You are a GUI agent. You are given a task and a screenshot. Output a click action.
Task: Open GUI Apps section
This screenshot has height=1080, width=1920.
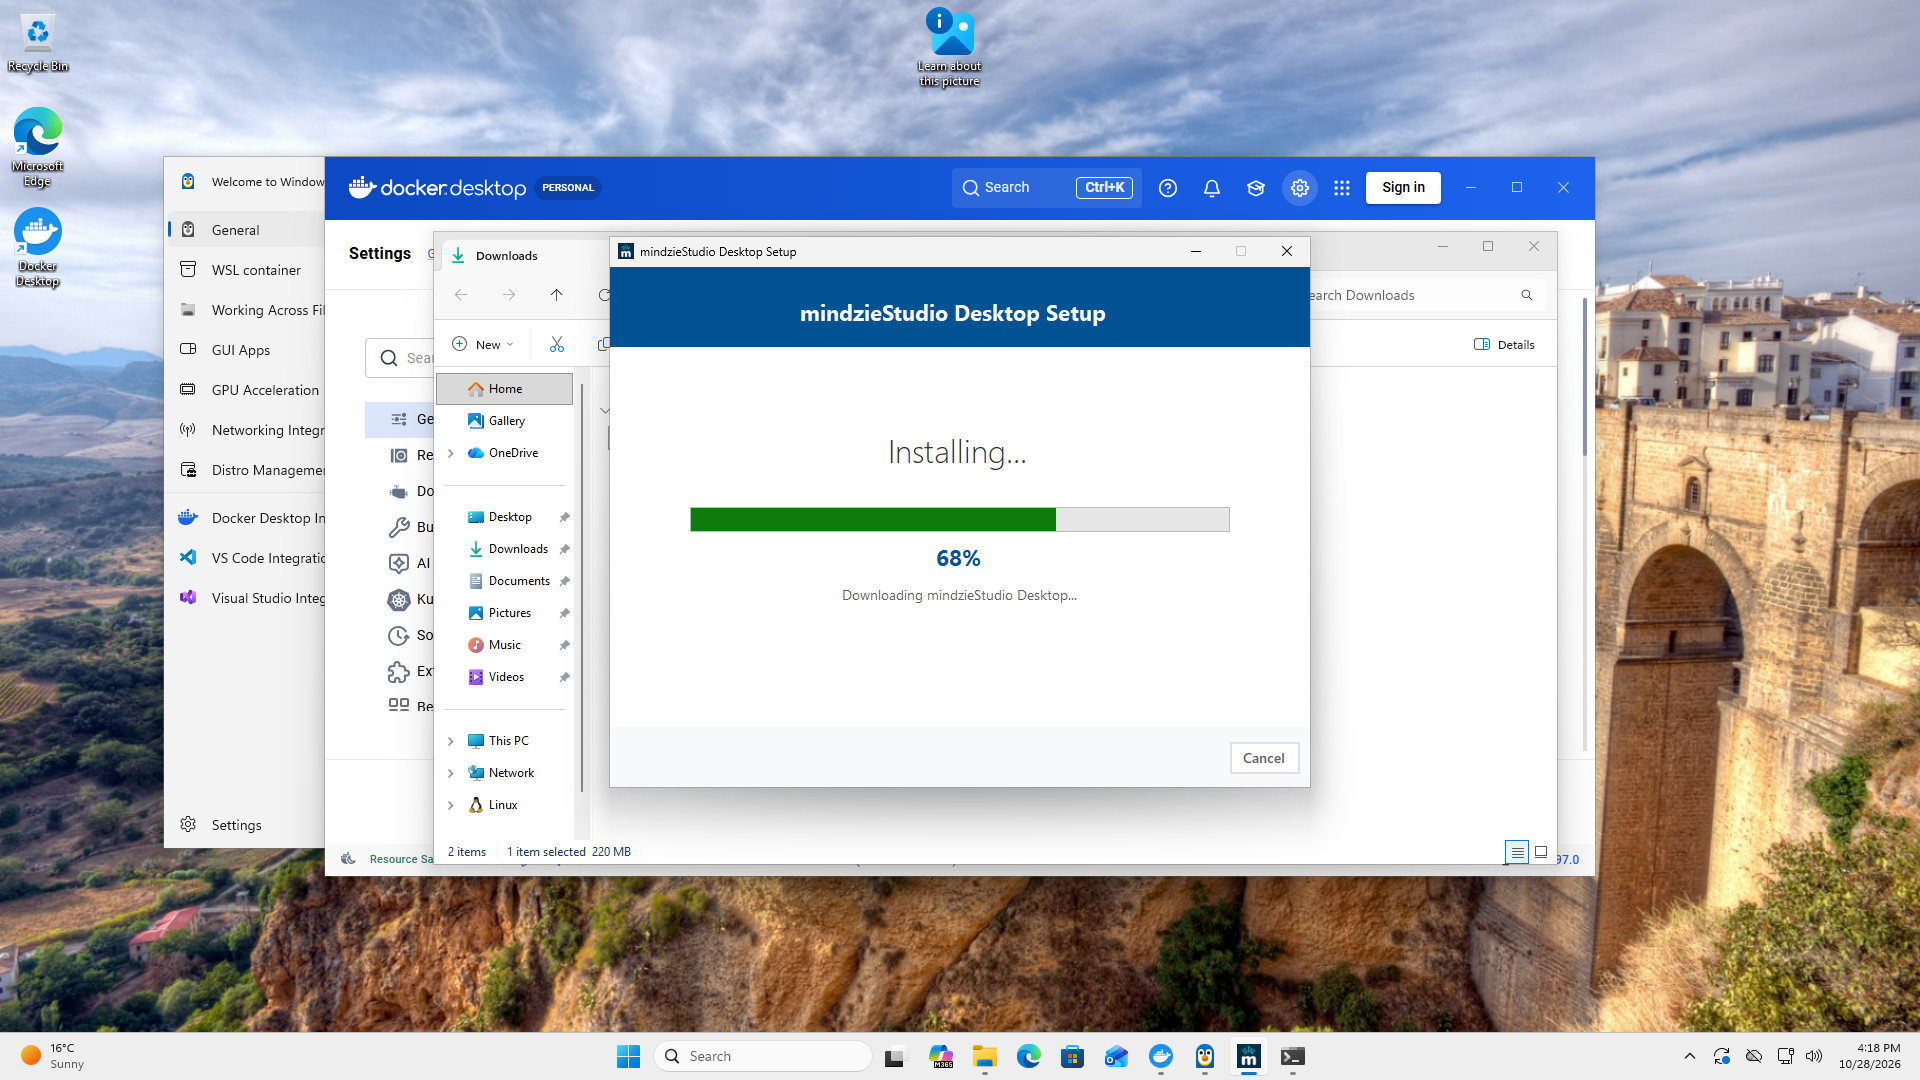point(245,350)
